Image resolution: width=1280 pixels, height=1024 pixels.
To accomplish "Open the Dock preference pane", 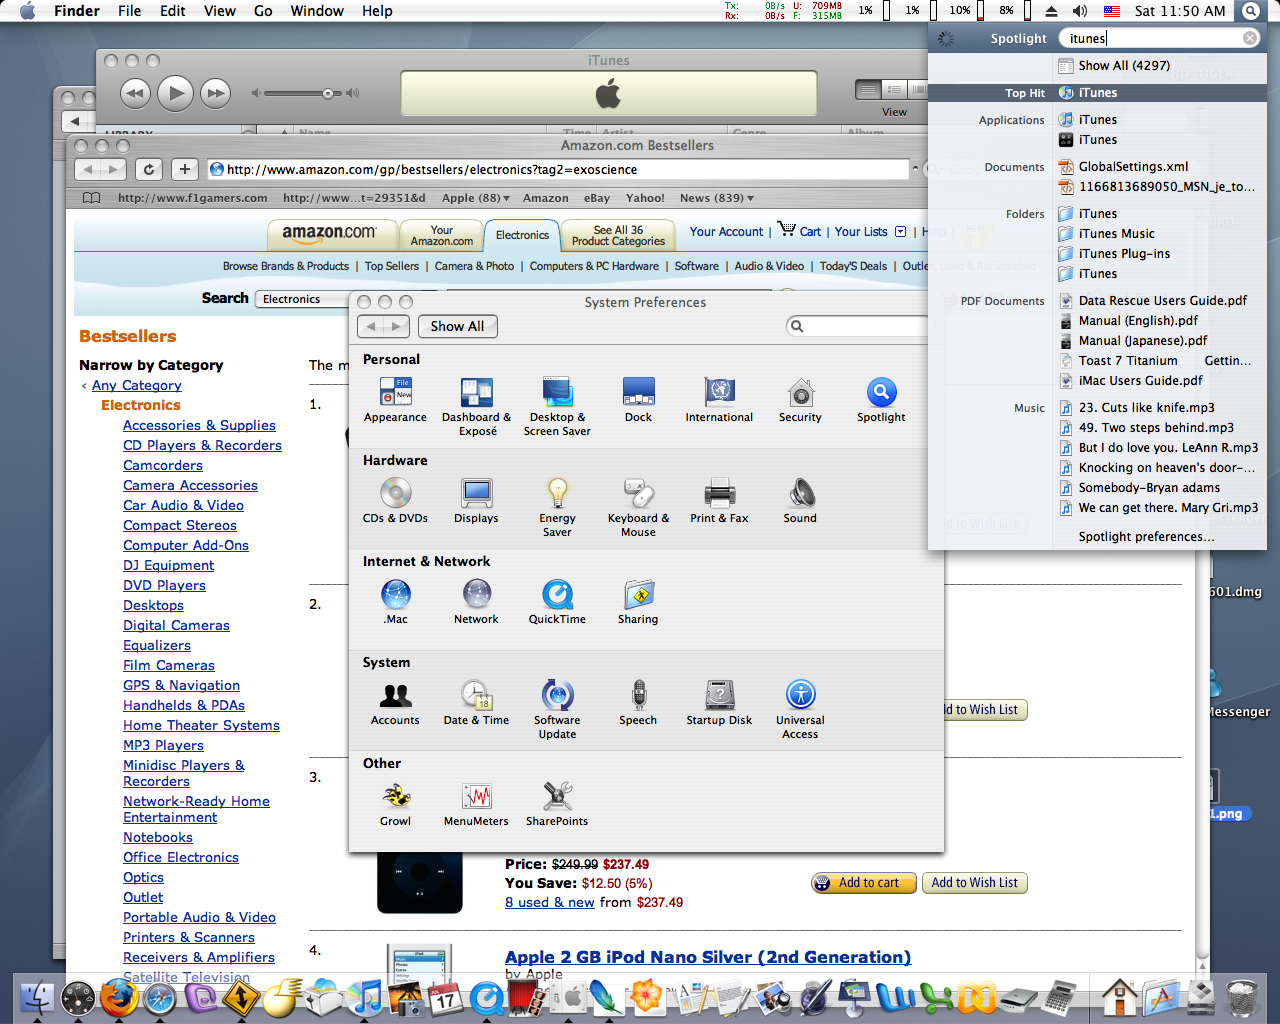I will (x=638, y=400).
